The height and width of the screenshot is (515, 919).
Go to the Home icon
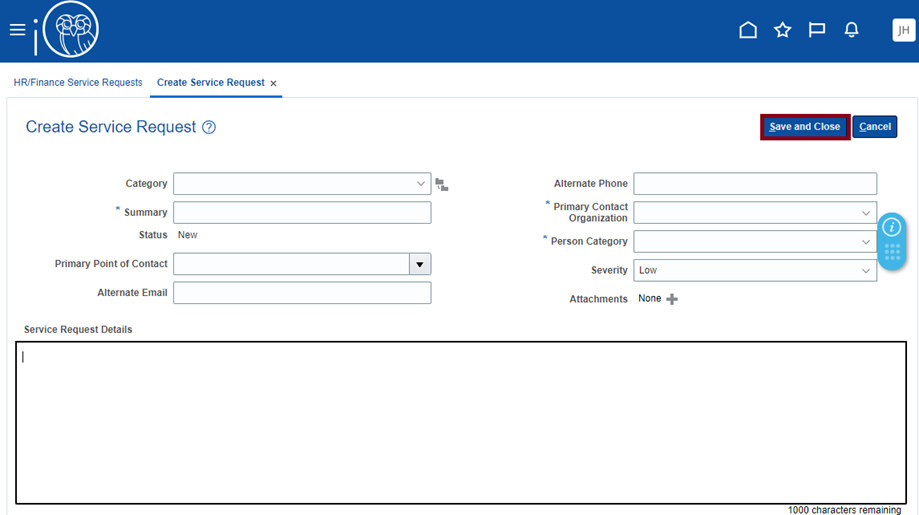[x=748, y=30]
